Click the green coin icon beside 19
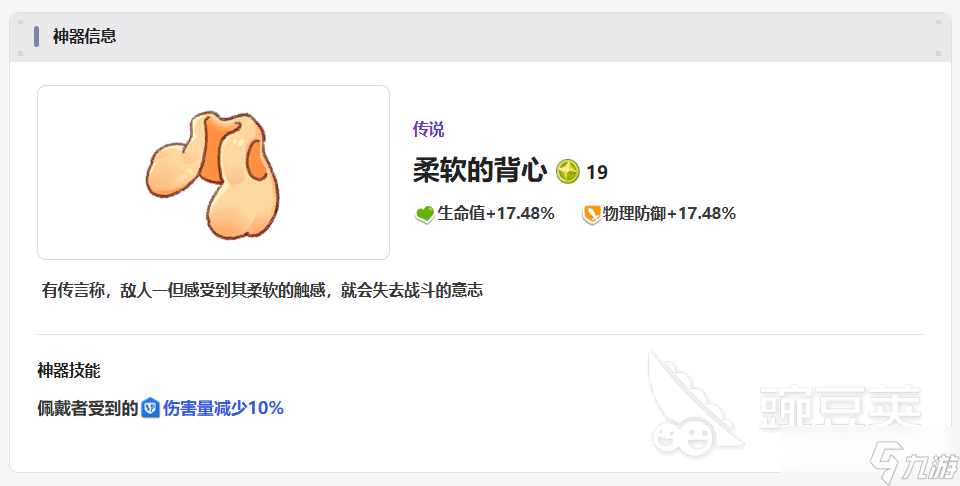 click(x=568, y=171)
